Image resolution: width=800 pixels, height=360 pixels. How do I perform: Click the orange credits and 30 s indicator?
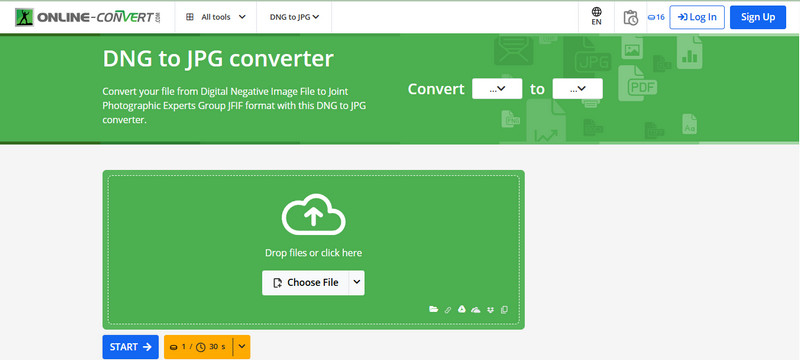[198, 347]
